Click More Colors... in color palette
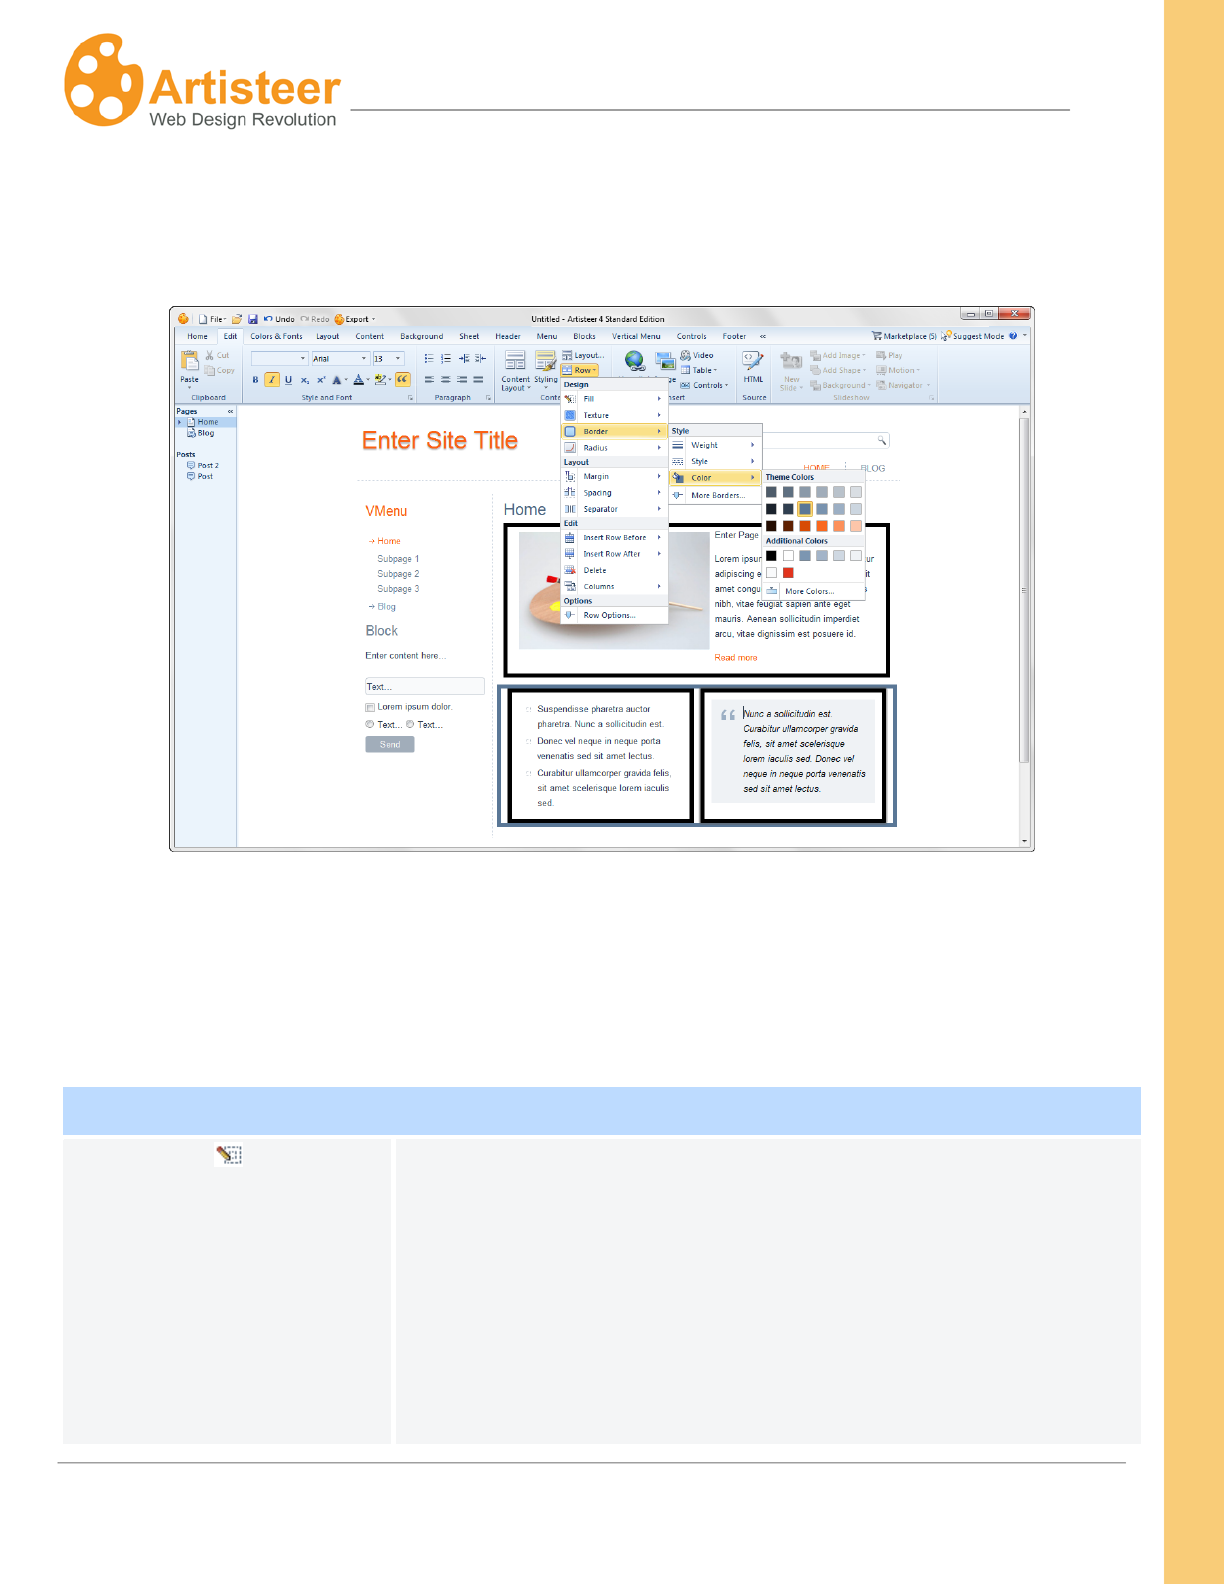Image resolution: width=1224 pixels, height=1584 pixels. coord(812,591)
